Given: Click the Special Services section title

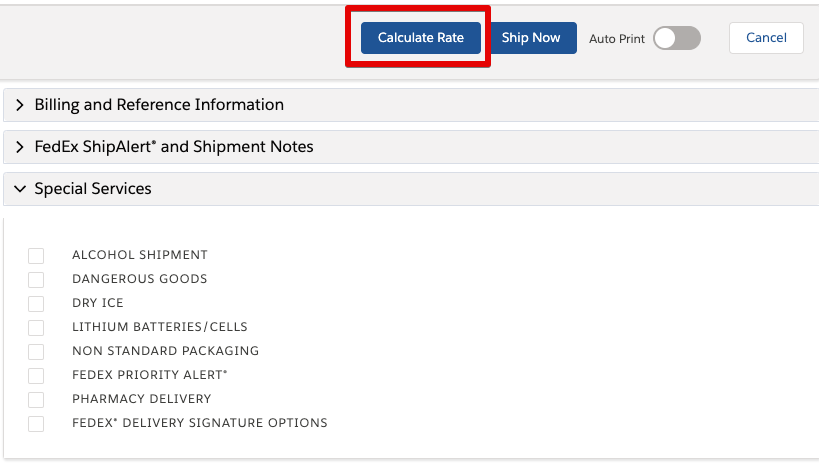Looking at the screenshot, I should [93, 189].
